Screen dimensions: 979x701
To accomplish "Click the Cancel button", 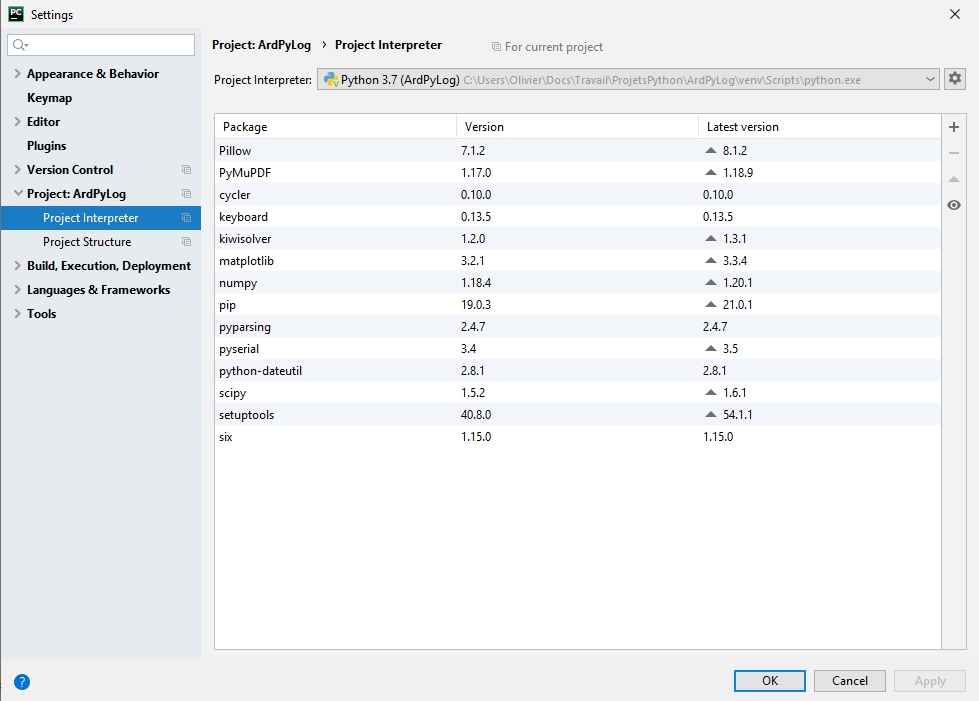I will 849,681.
